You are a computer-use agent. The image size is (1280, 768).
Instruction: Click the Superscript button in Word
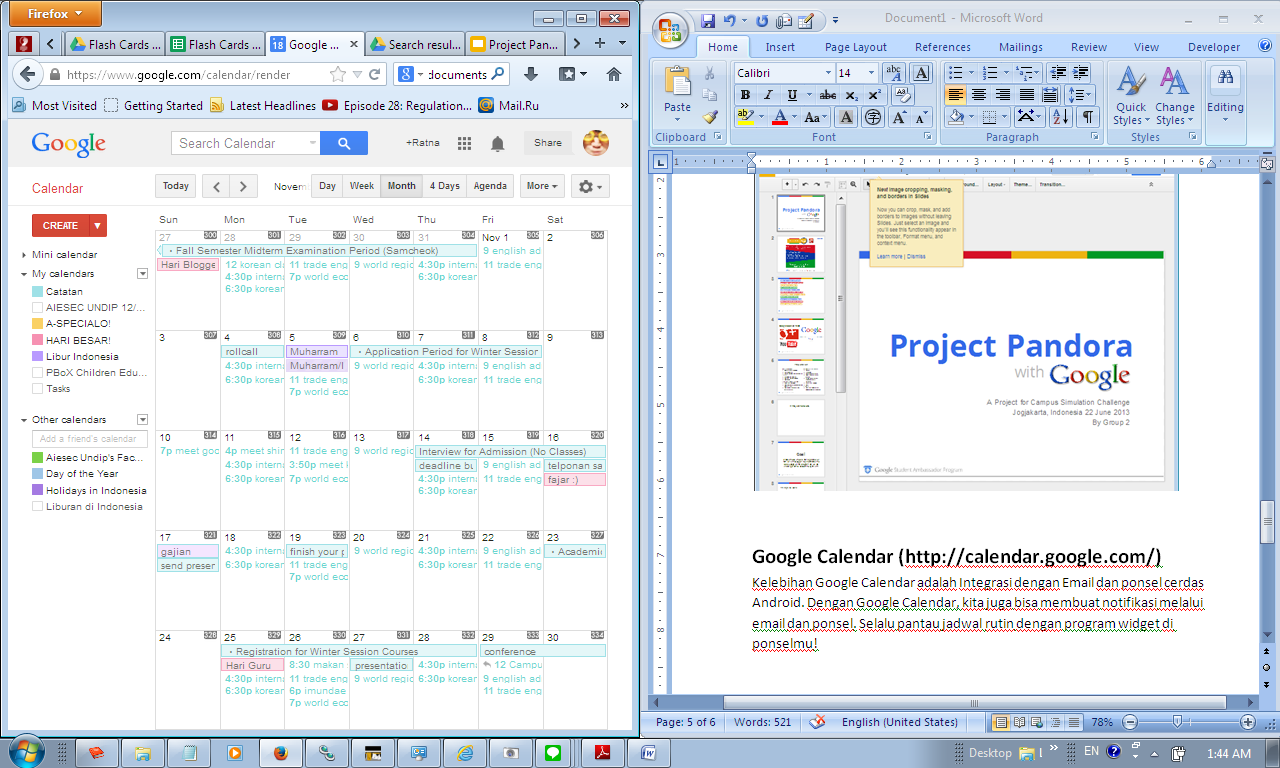pyautogui.click(x=874, y=95)
